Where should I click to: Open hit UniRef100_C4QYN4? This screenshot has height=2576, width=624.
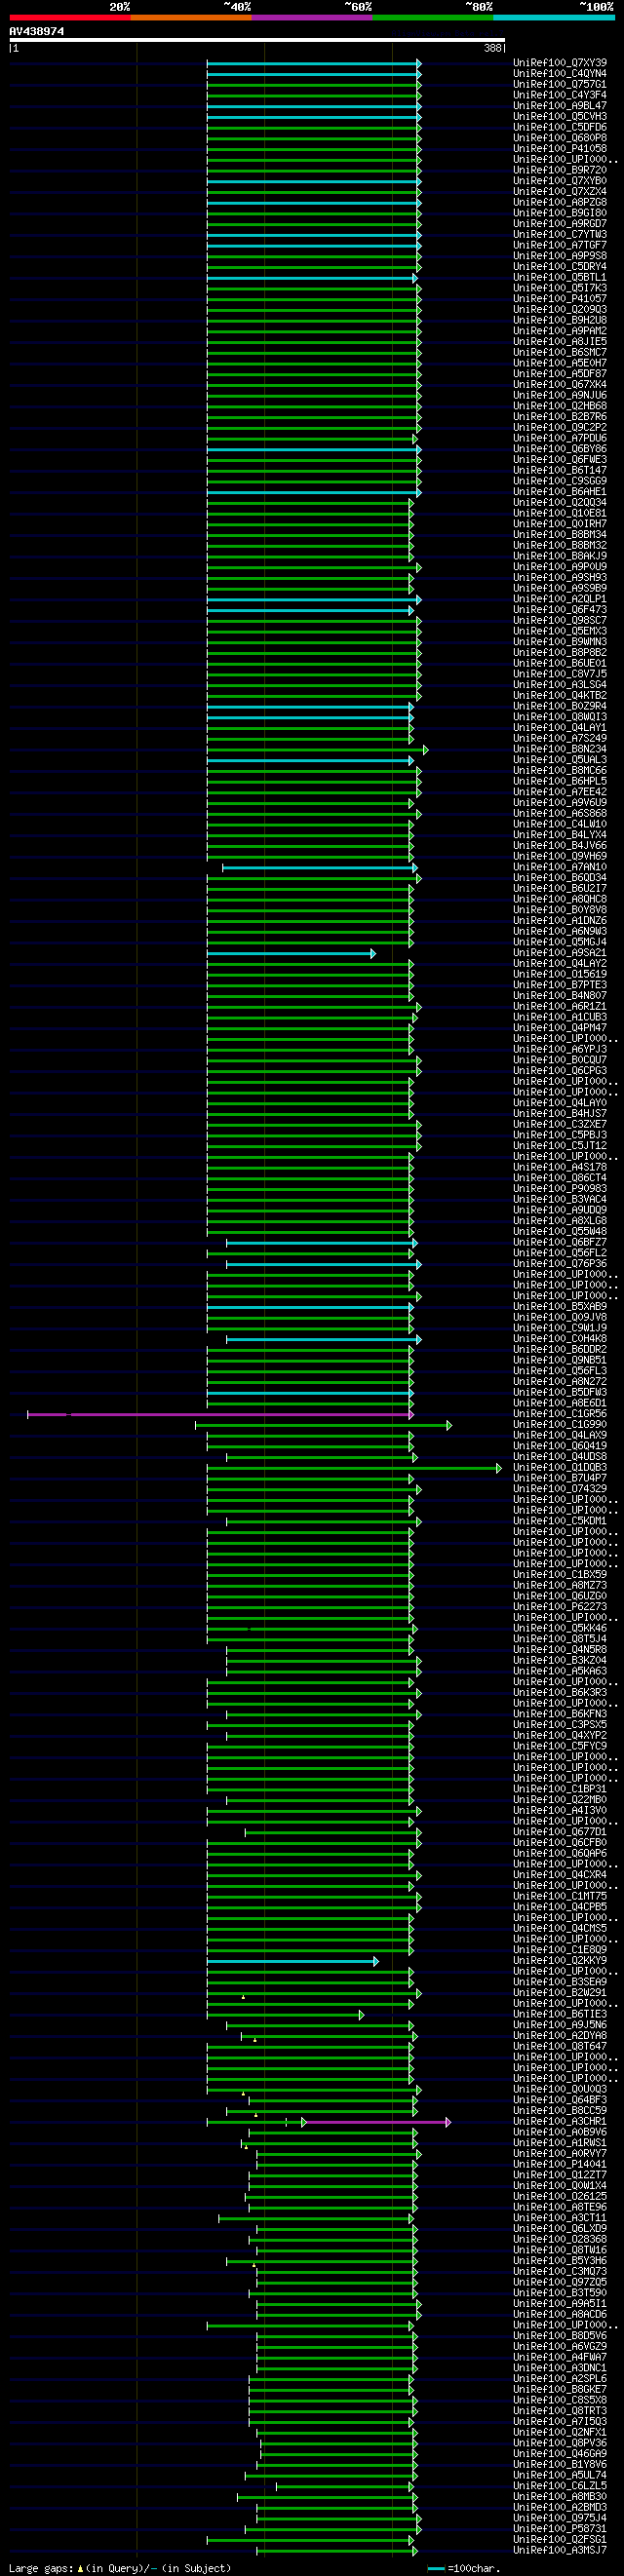tap(560, 74)
